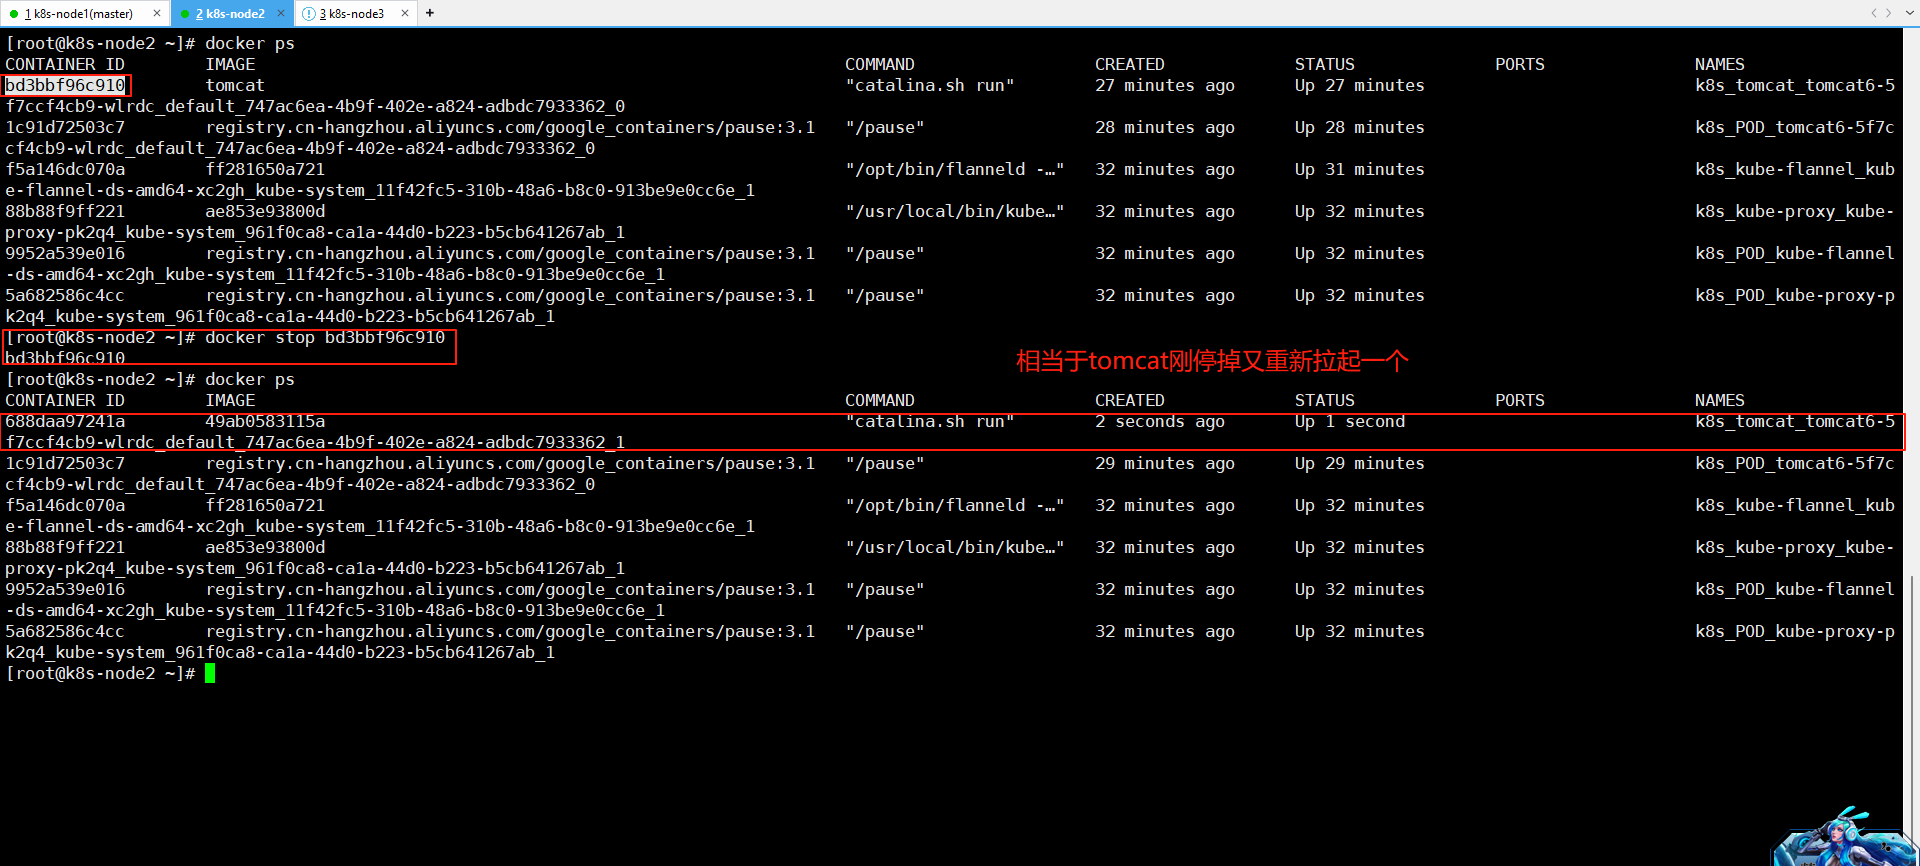Click the "Up 28 minutes" status
This screenshot has width=1920, height=866.
pyautogui.click(x=1360, y=127)
